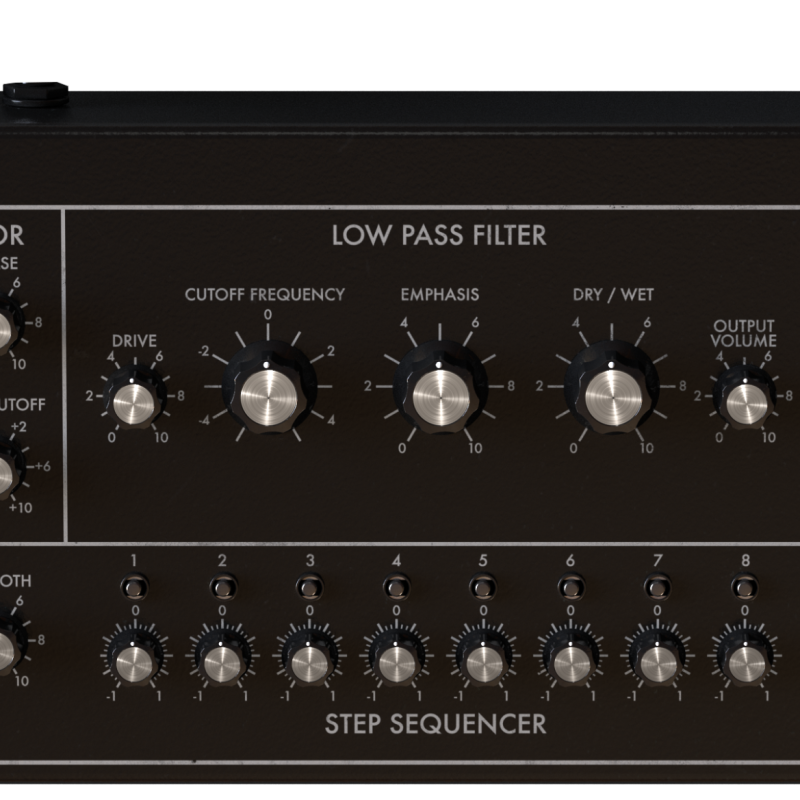This screenshot has width=800, height=800.
Task: Click the step 4 sequencer knob
Action: (397, 660)
